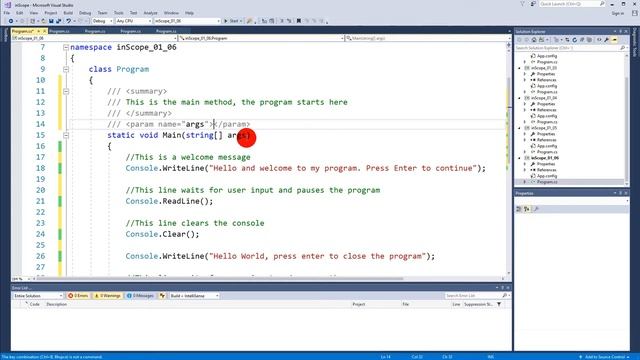640x360 pixels.
Task: Select Program.cs under inScope_01_06 in Solution Explorer
Action: (x=547, y=182)
